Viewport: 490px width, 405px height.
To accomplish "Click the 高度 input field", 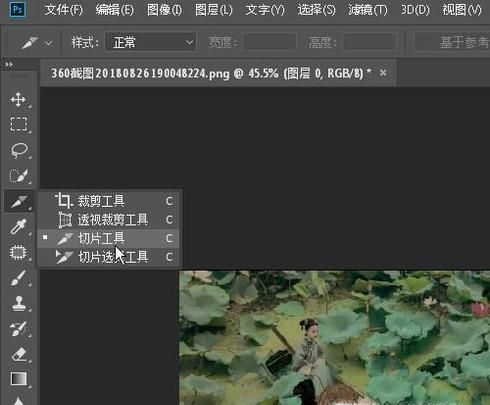I will pyautogui.click(x=370, y=42).
